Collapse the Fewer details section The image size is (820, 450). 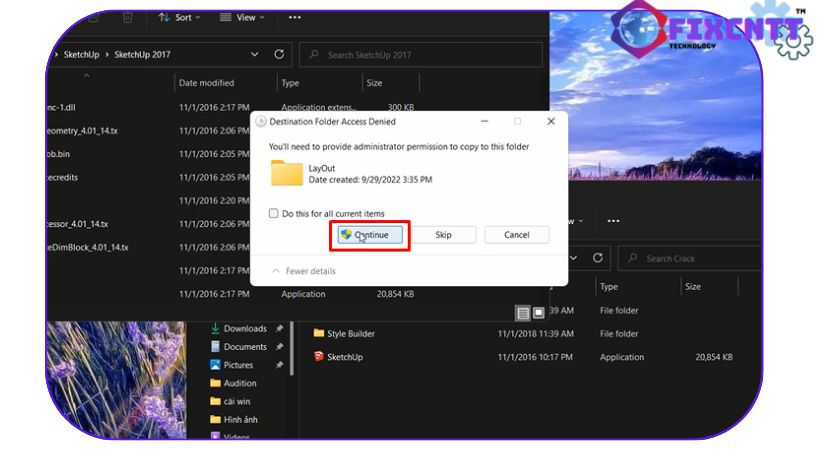click(x=306, y=271)
